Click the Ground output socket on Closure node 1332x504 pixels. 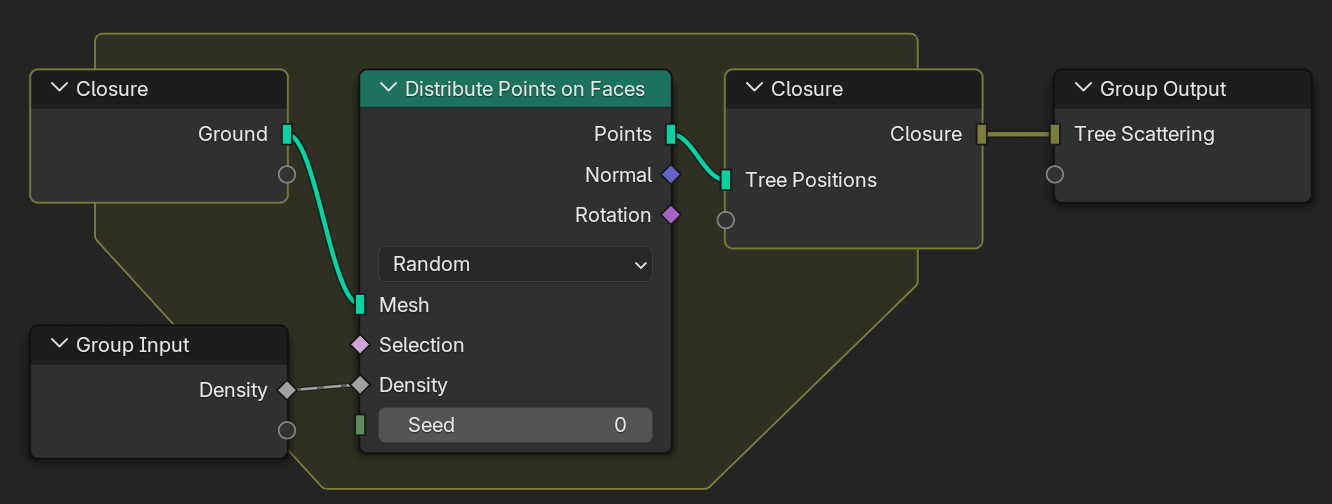click(x=287, y=134)
